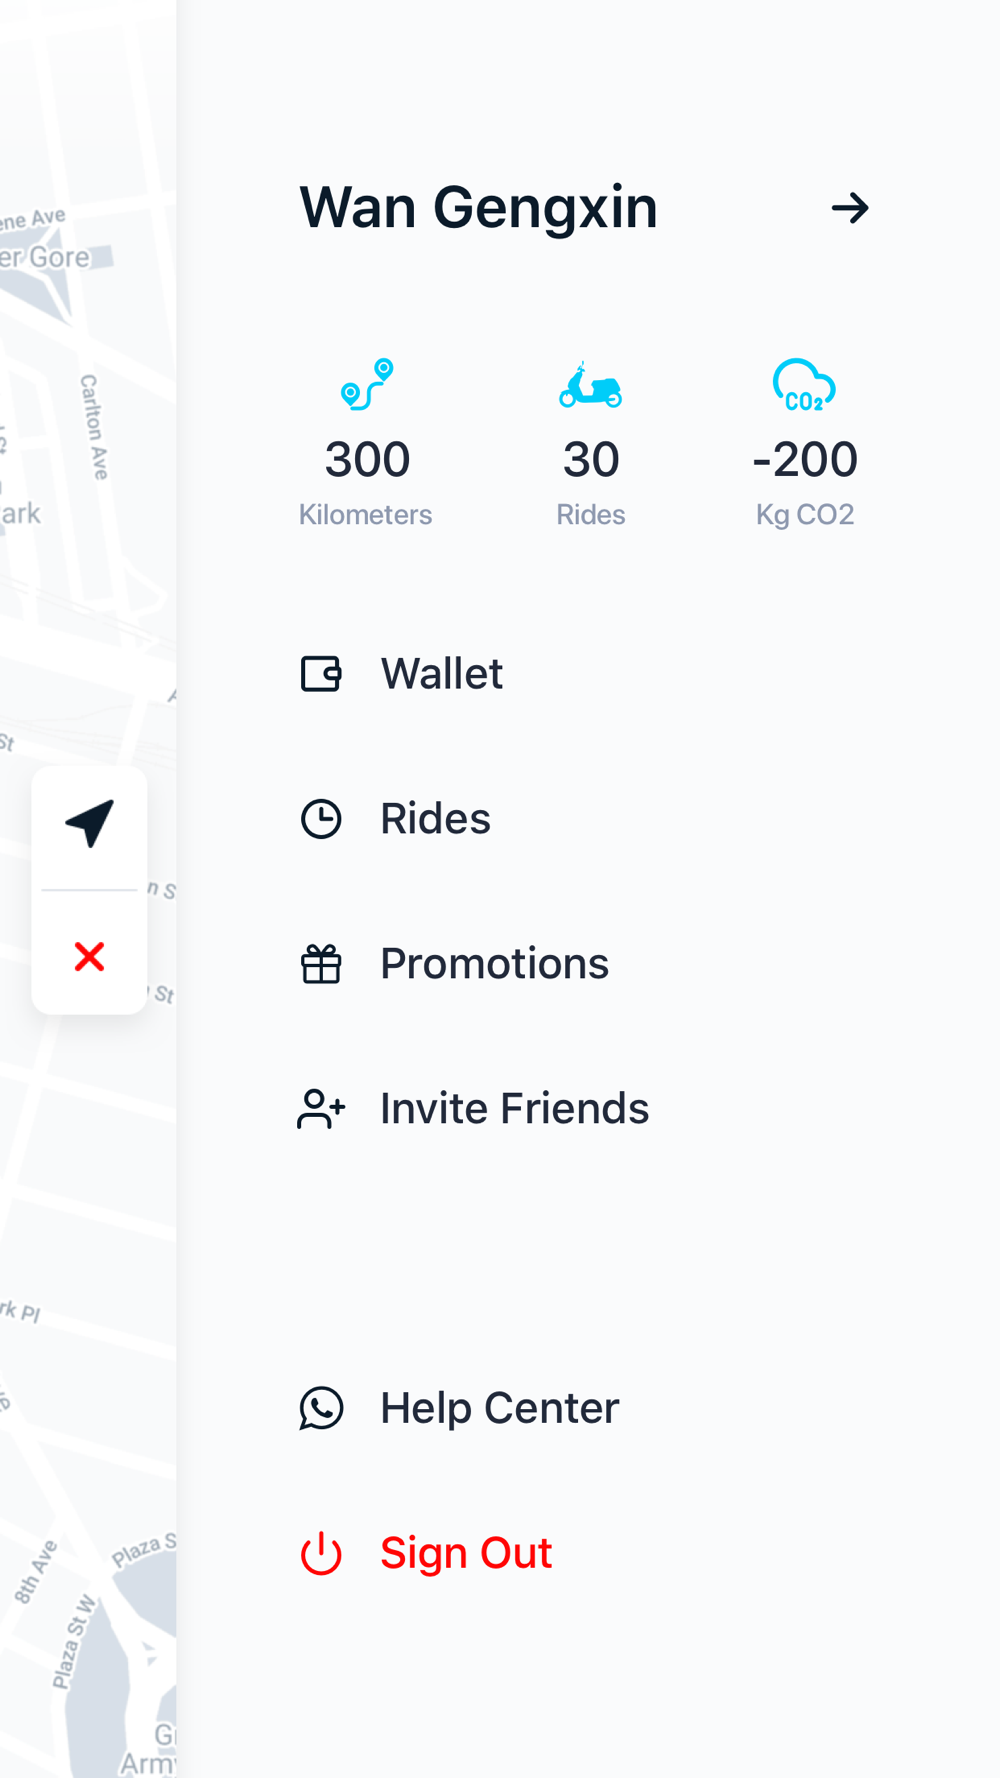This screenshot has width=1000, height=1778.
Task: Open profile via arrow next to Wan Gengxin
Action: (x=850, y=208)
